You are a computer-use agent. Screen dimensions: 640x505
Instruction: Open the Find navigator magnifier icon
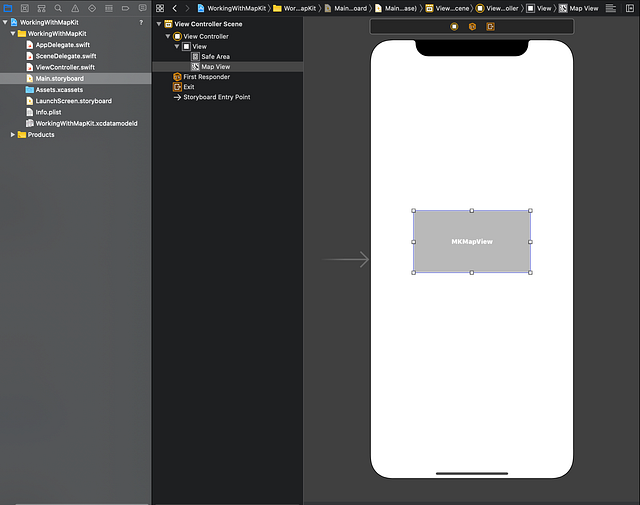pos(58,8)
